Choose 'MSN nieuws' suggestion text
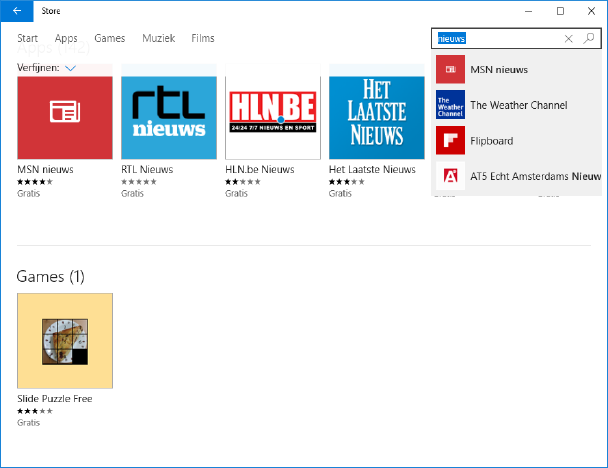Screen dimensions: 608x468 click(499, 70)
